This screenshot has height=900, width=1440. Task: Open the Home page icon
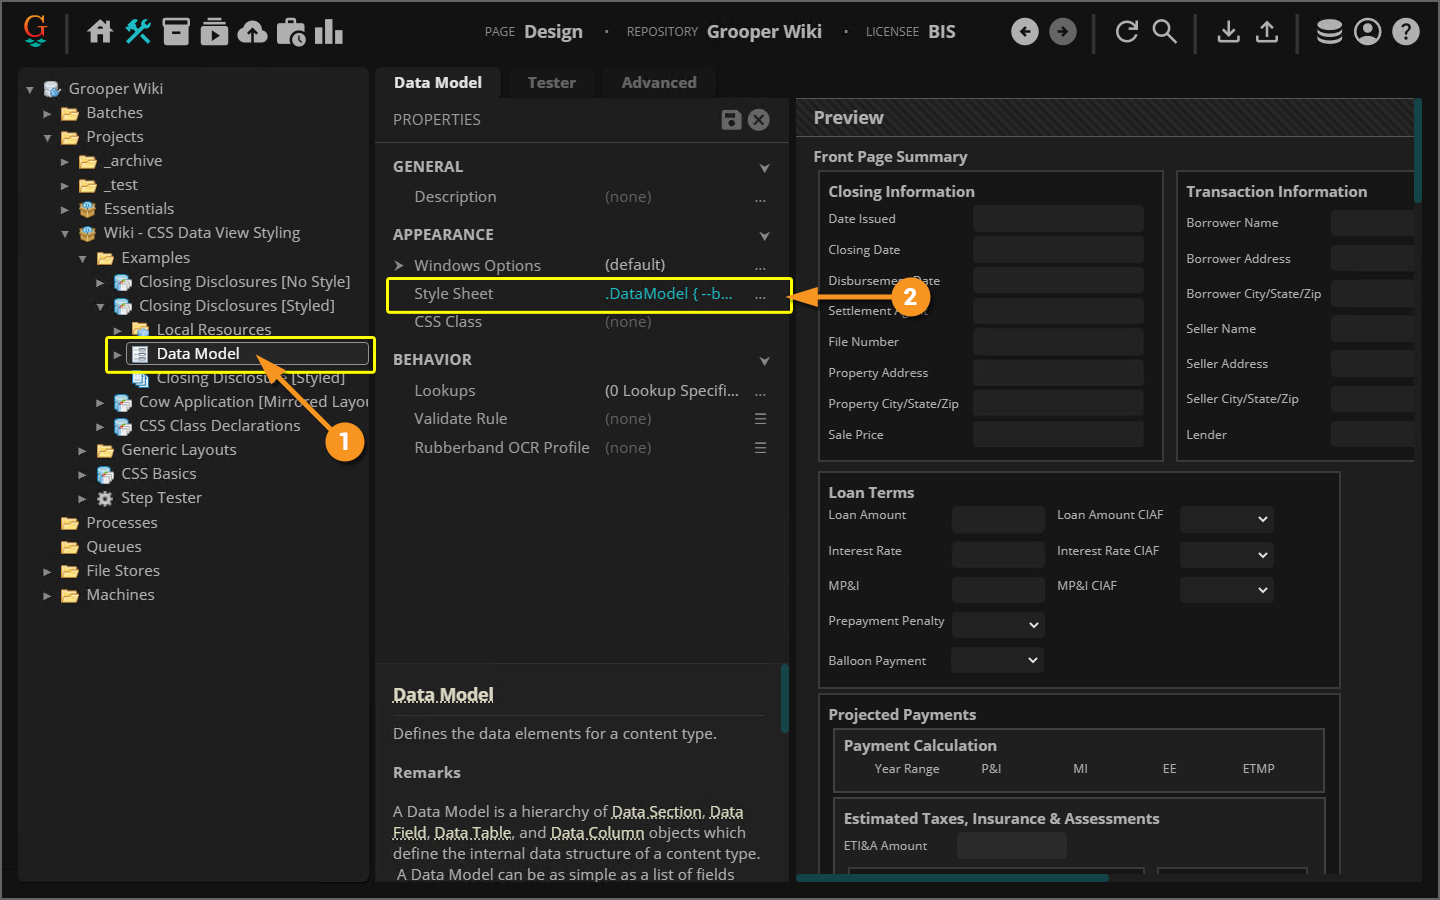pyautogui.click(x=100, y=32)
